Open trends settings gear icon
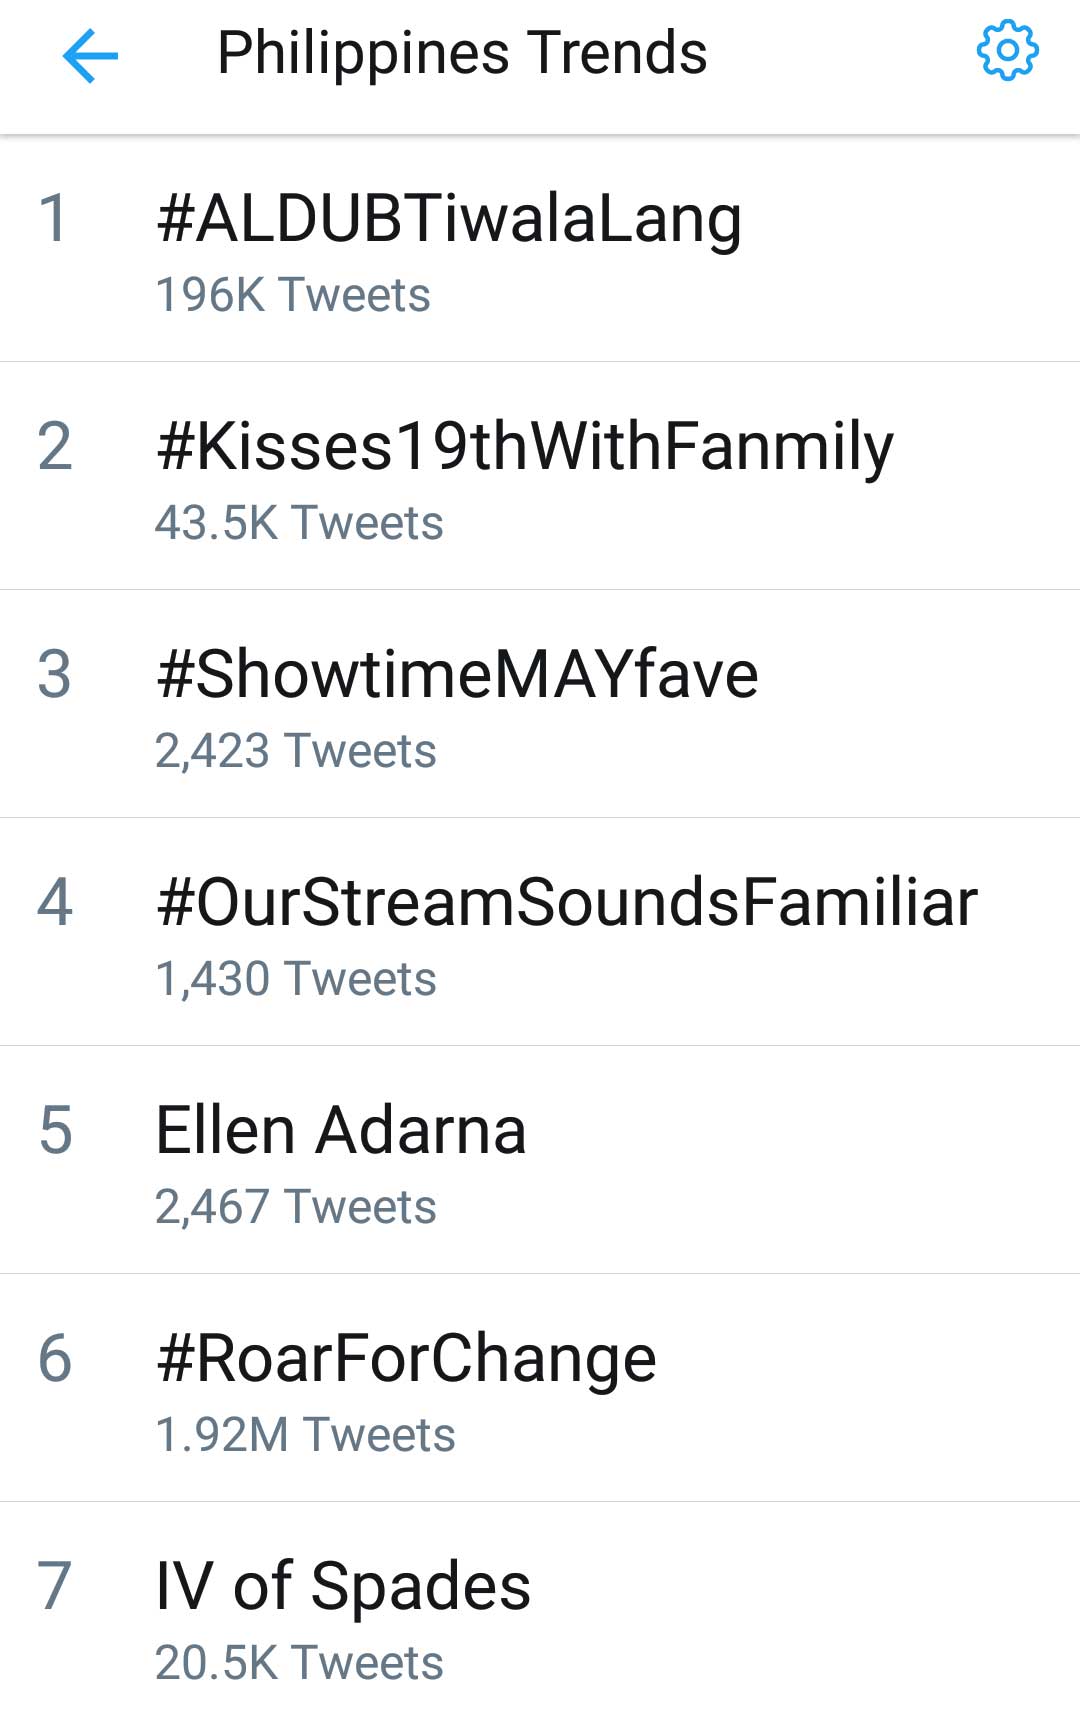This screenshot has width=1080, height=1720. (x=1007, y=50)
